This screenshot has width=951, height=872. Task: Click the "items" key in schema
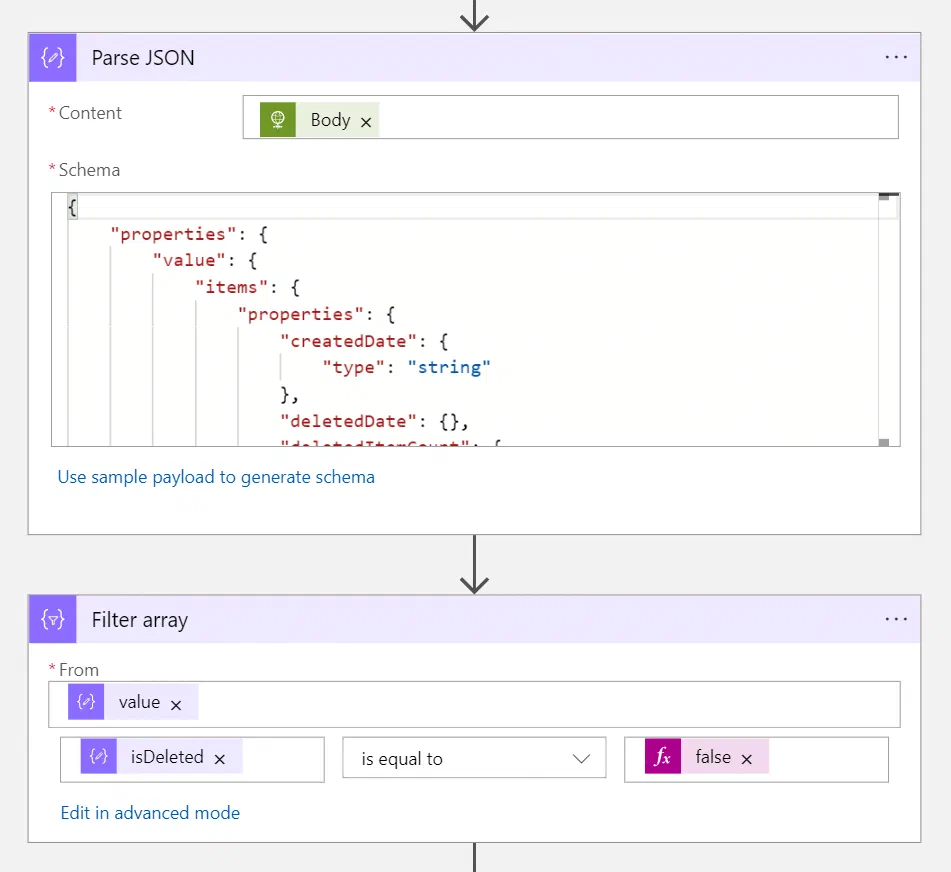232,287
